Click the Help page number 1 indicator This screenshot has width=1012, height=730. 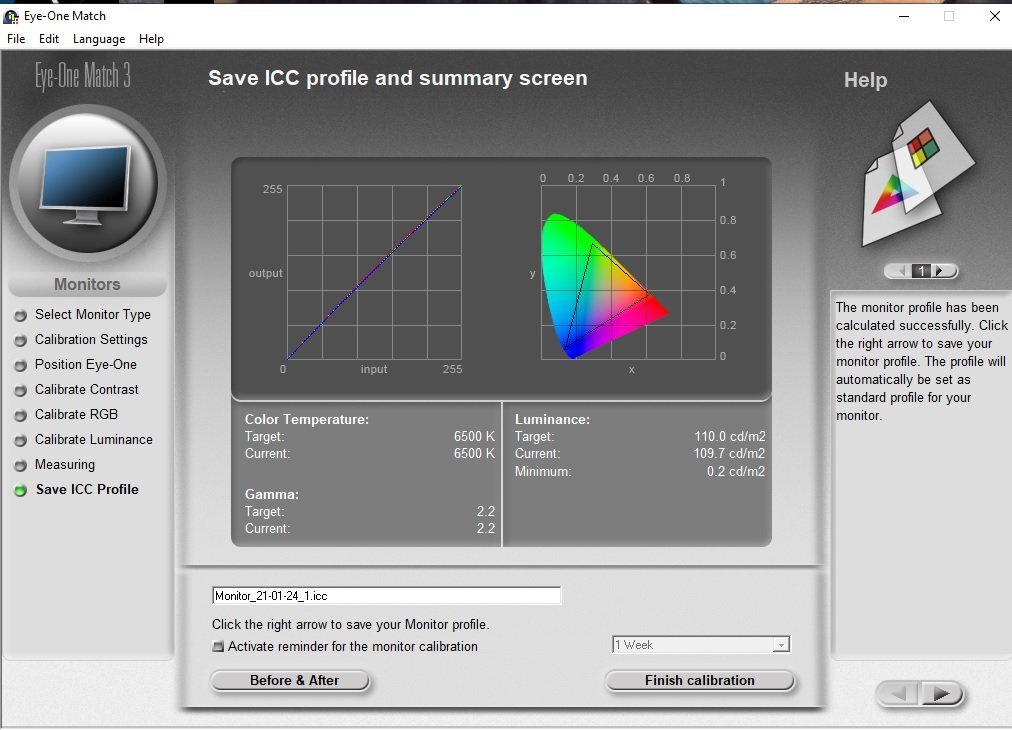tap(922, 271)
